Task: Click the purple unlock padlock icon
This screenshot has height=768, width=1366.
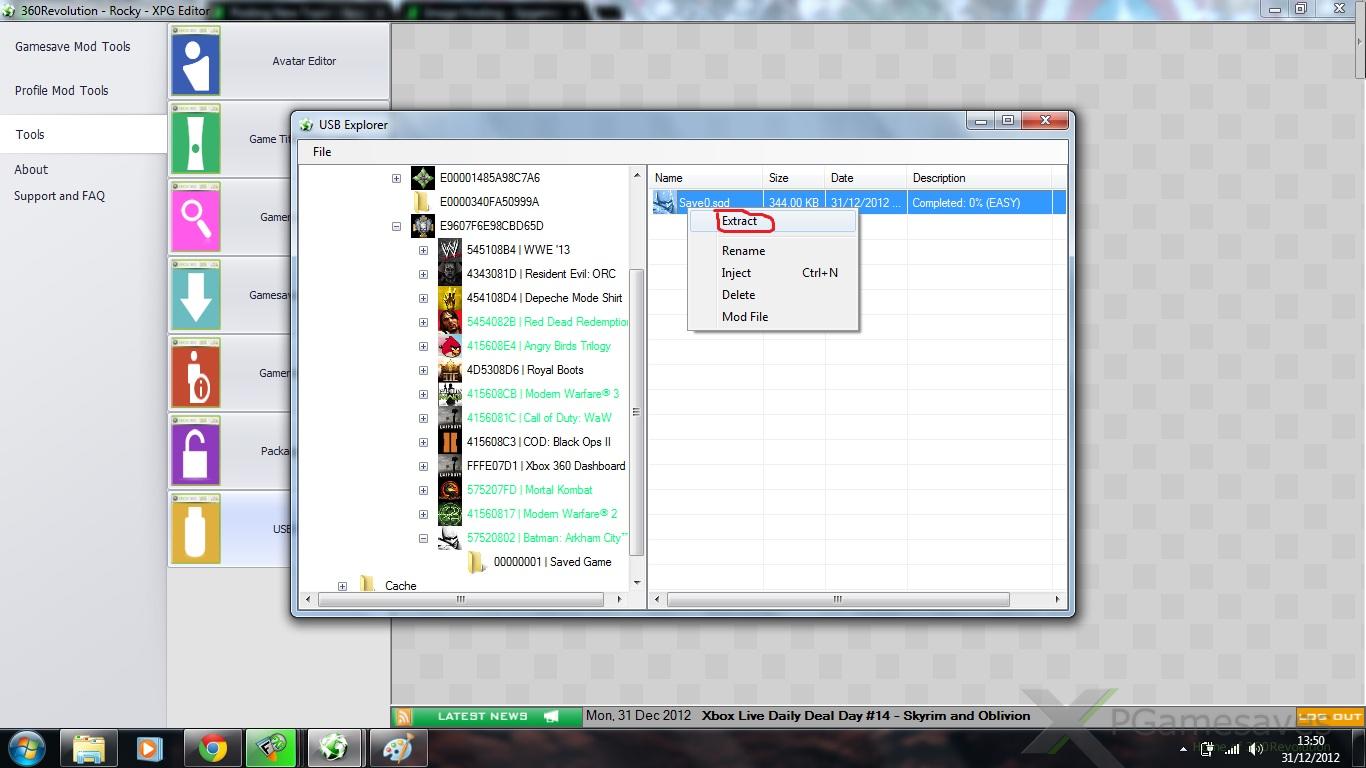Action: pyautogui.click(x=195, y=451)
